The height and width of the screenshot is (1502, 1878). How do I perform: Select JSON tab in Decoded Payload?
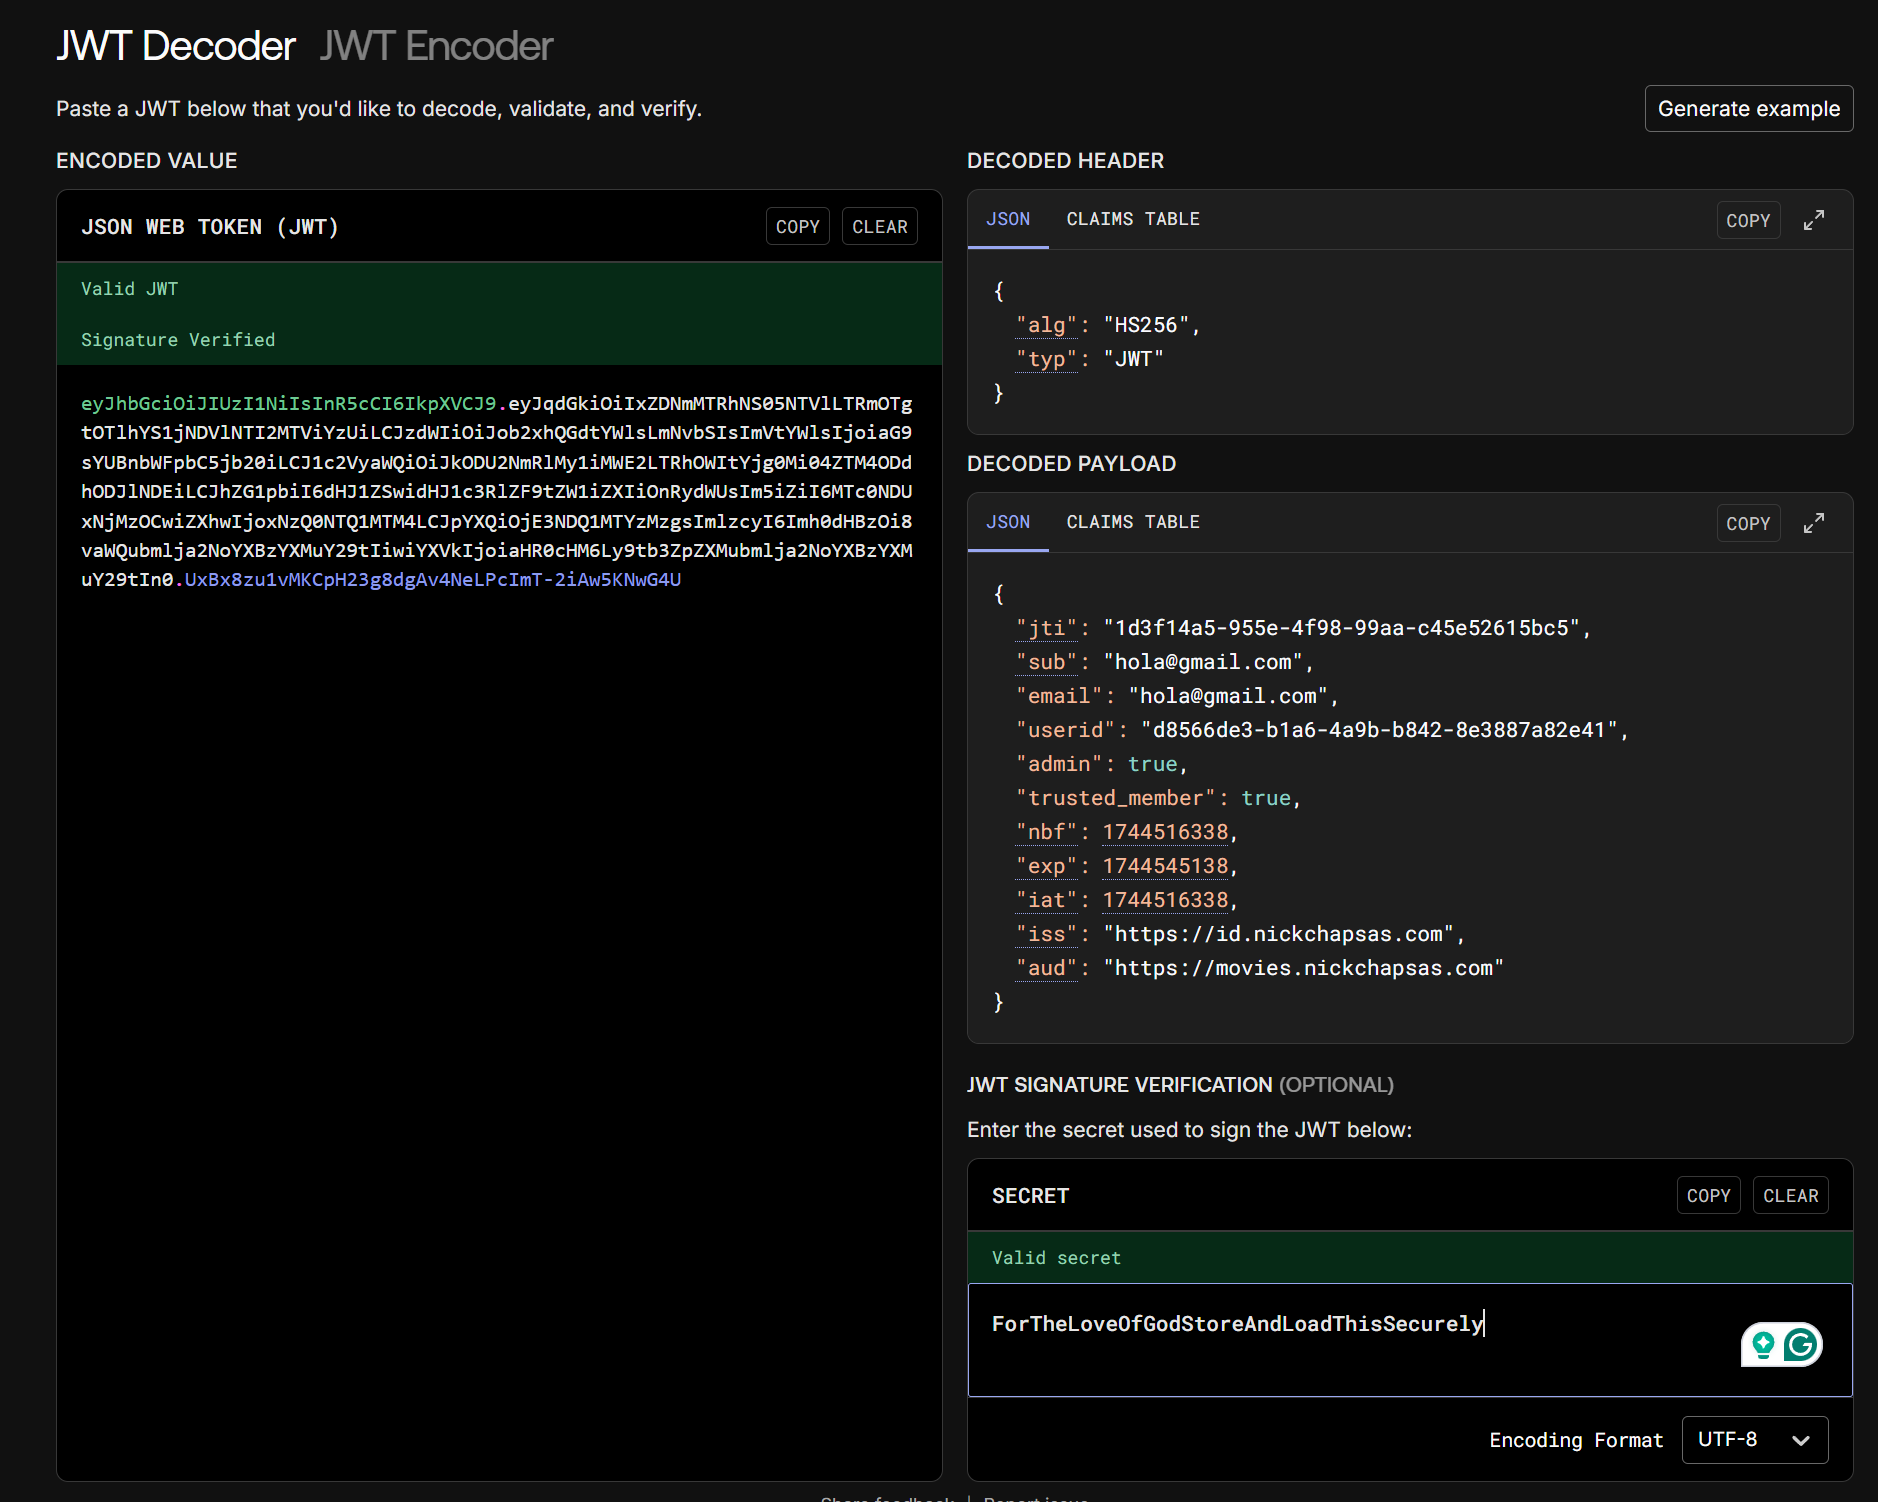click(1008, 522)
